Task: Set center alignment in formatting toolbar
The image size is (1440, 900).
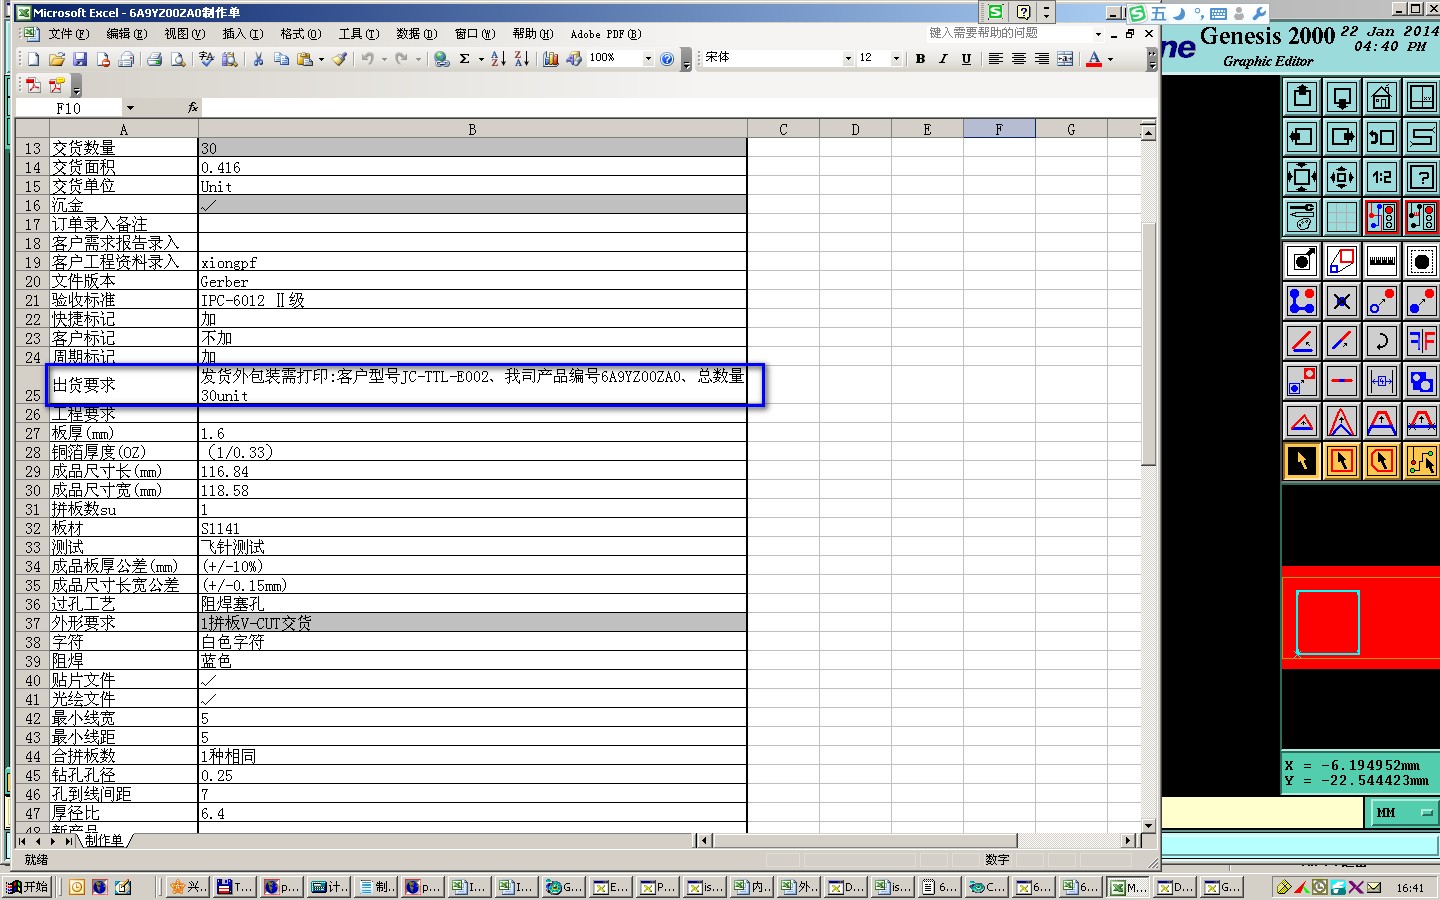Action: pyautogui.click(x=1018, y=59)
